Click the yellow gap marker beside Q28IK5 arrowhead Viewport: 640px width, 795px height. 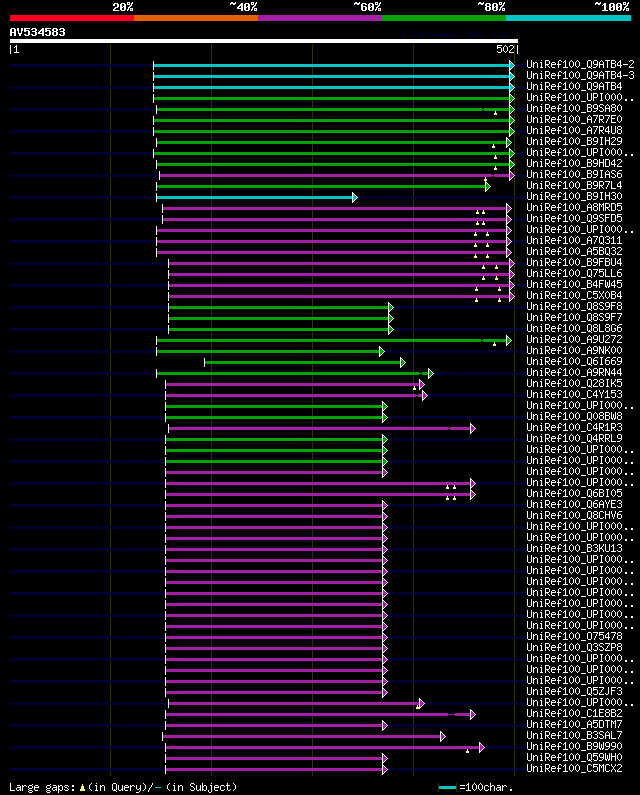point(415,388)
